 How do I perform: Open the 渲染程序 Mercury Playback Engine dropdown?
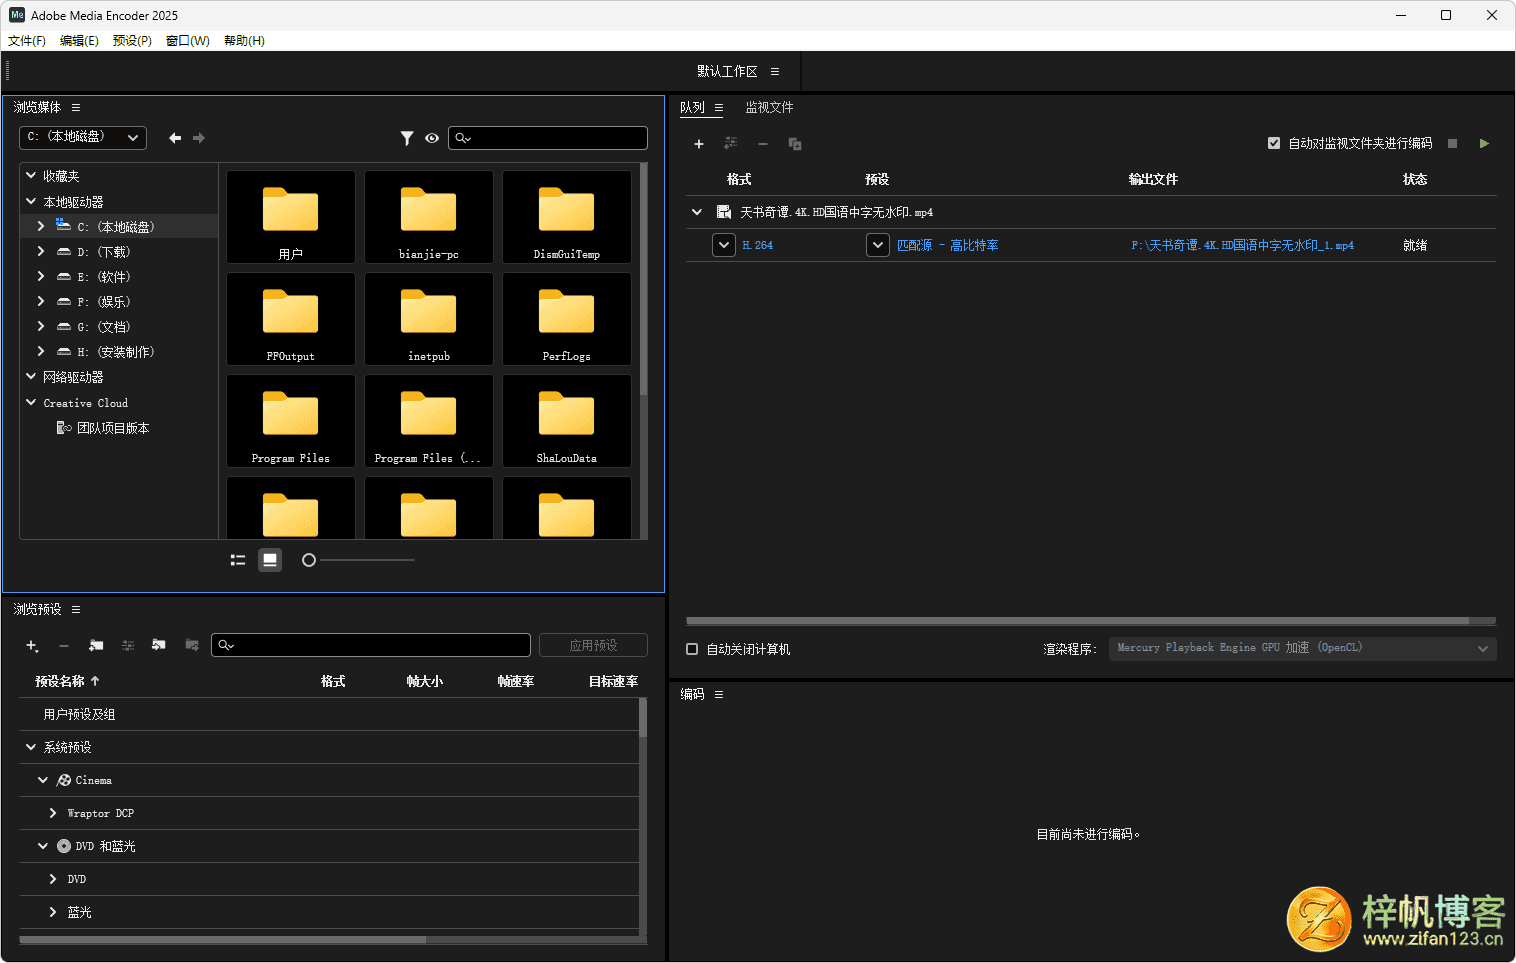(x=1302, y=648)
